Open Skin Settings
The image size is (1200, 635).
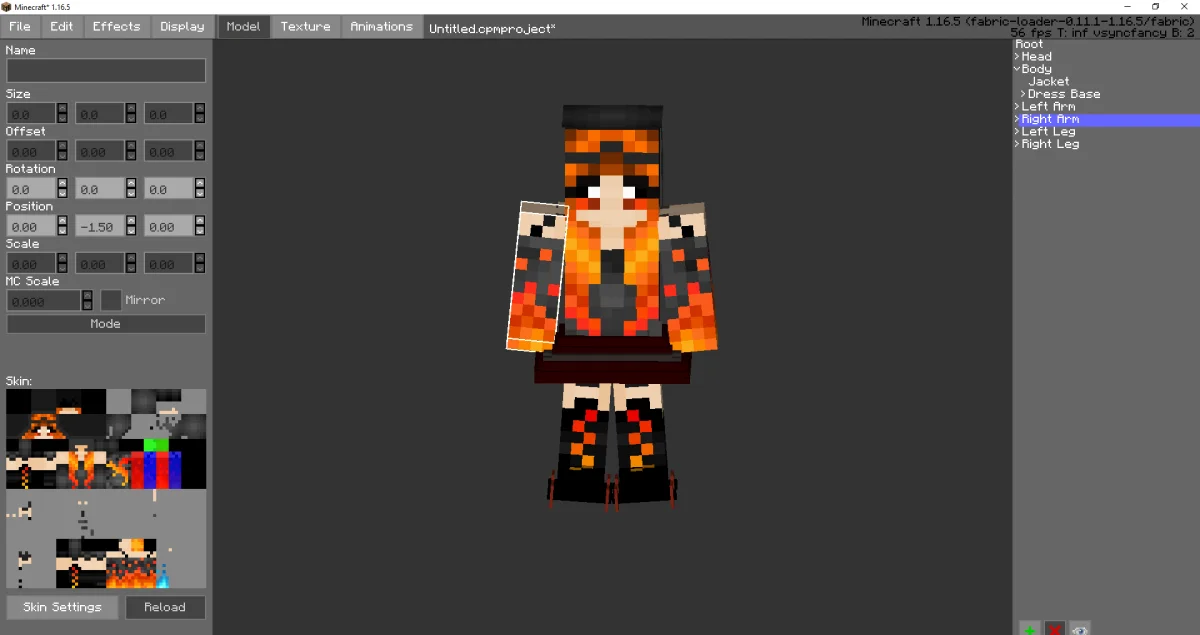[x=62, y=607]
